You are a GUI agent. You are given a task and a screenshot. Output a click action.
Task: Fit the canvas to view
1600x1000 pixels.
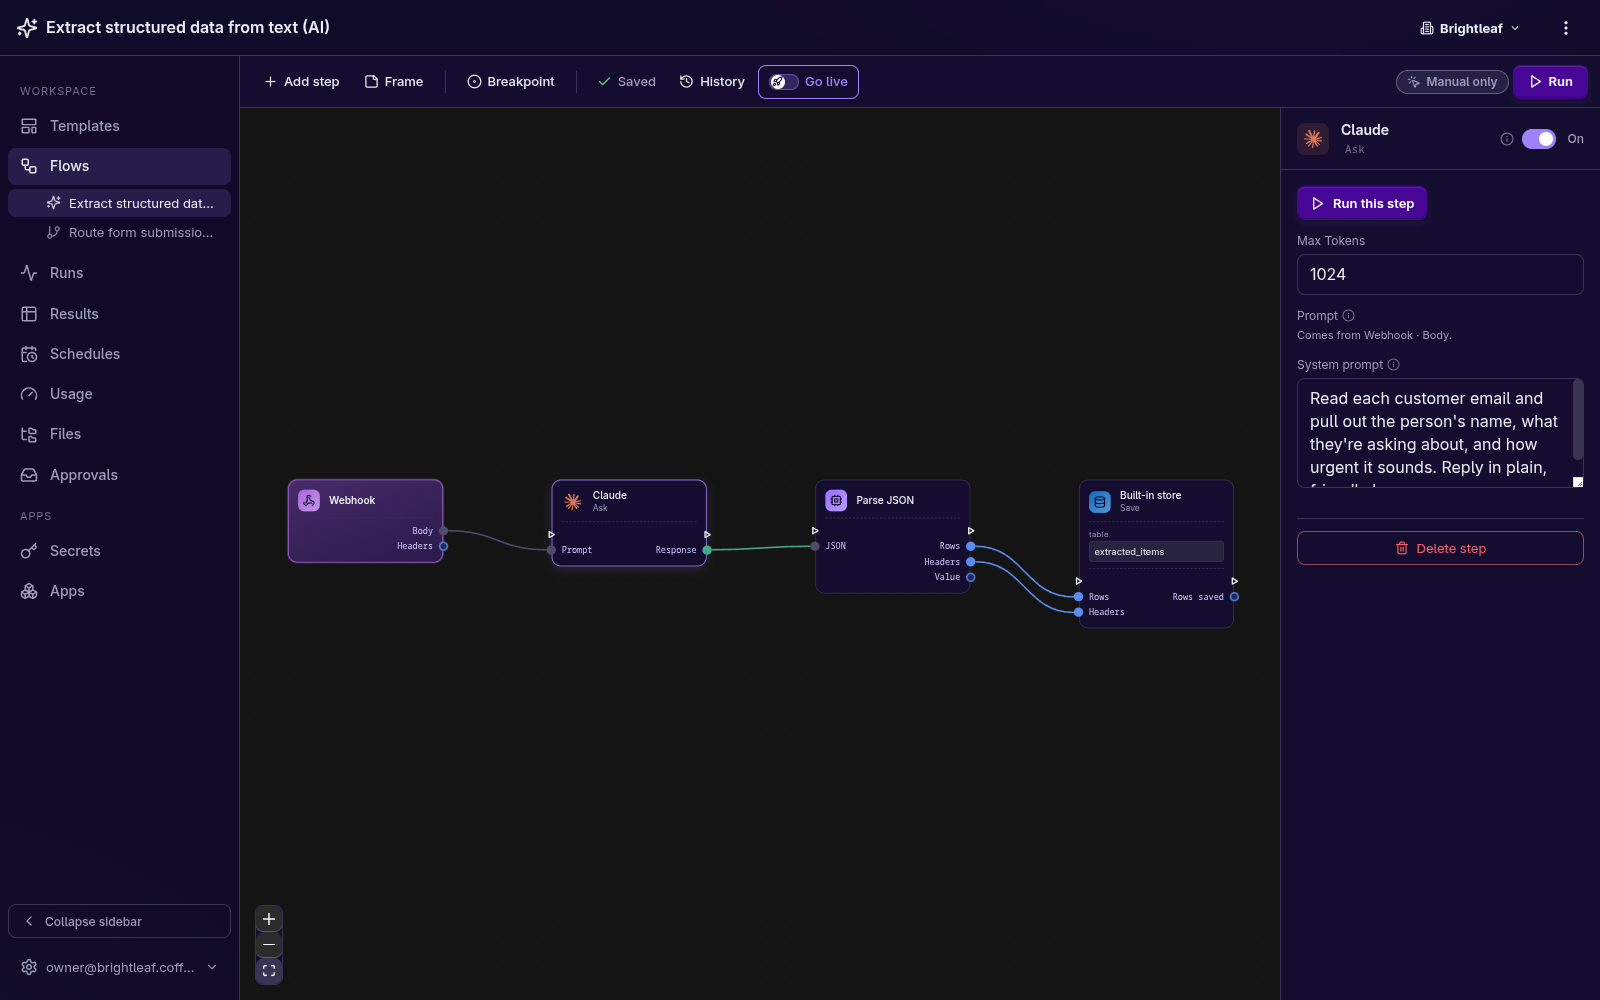(x=269, y=971)
